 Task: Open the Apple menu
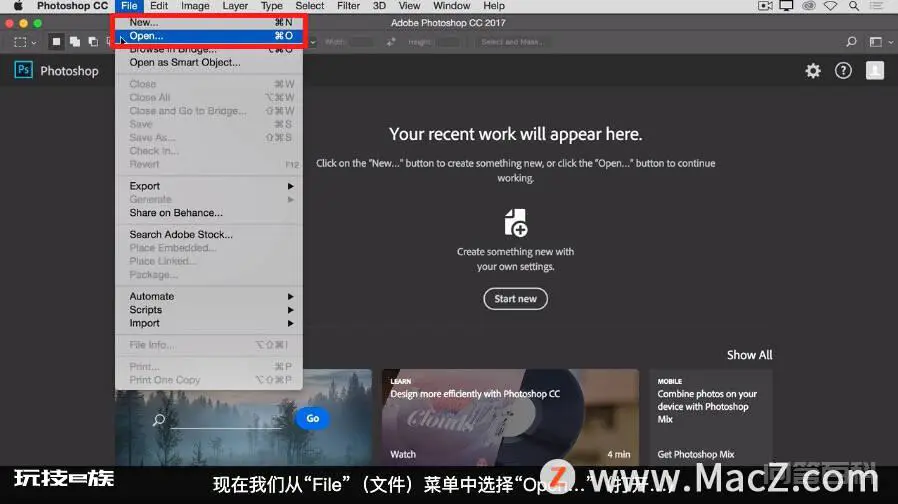(x=18, y=6)
